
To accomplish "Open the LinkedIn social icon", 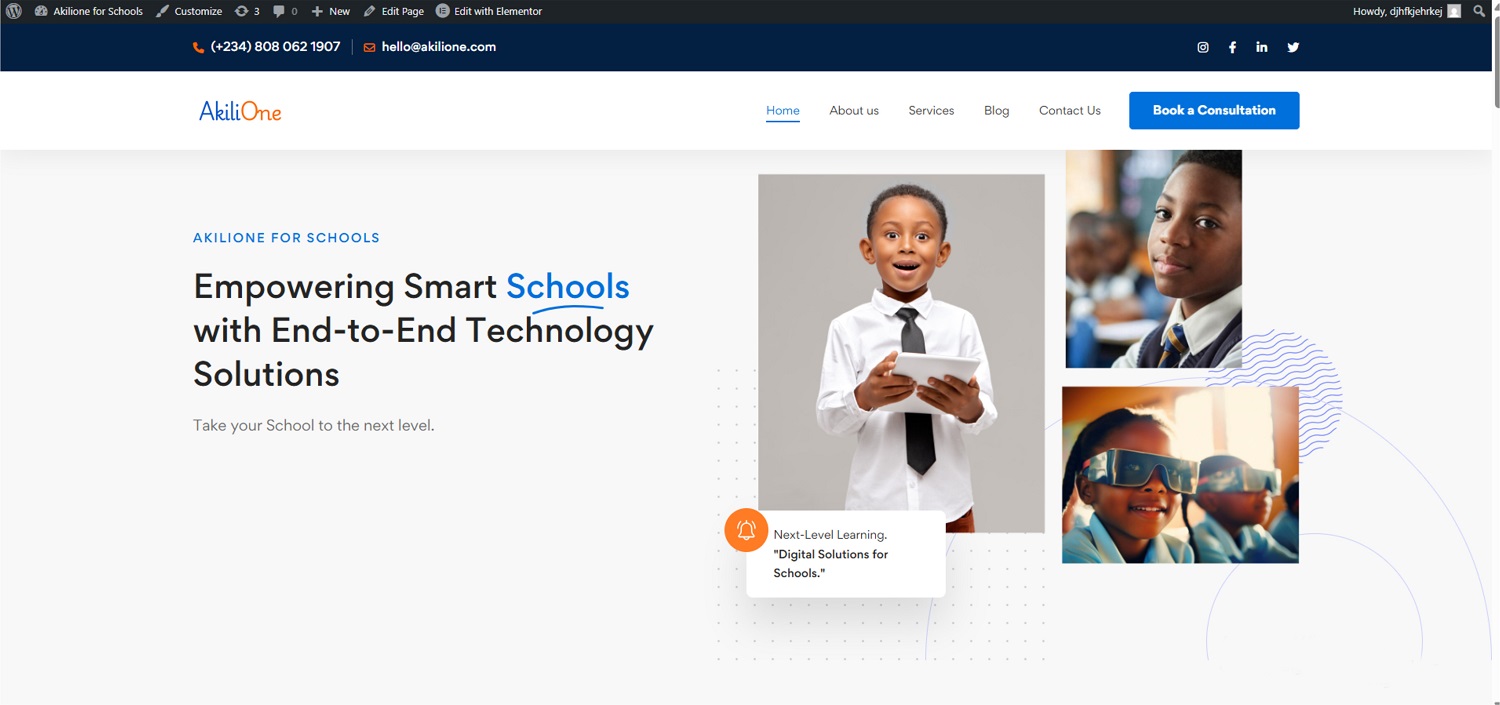I will (1262, 47).
